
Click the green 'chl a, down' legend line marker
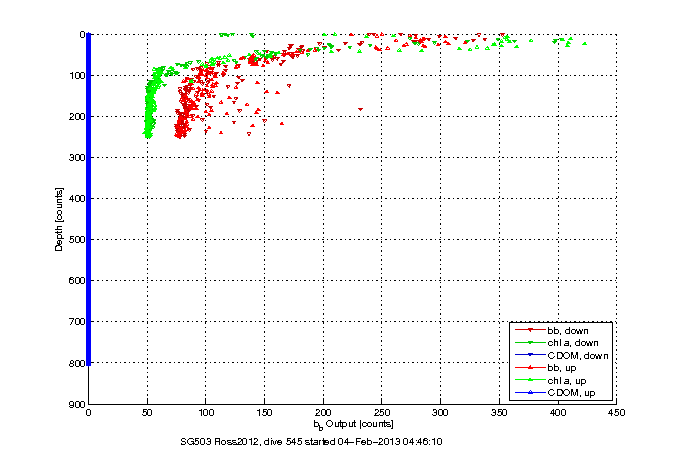(530, 343)
